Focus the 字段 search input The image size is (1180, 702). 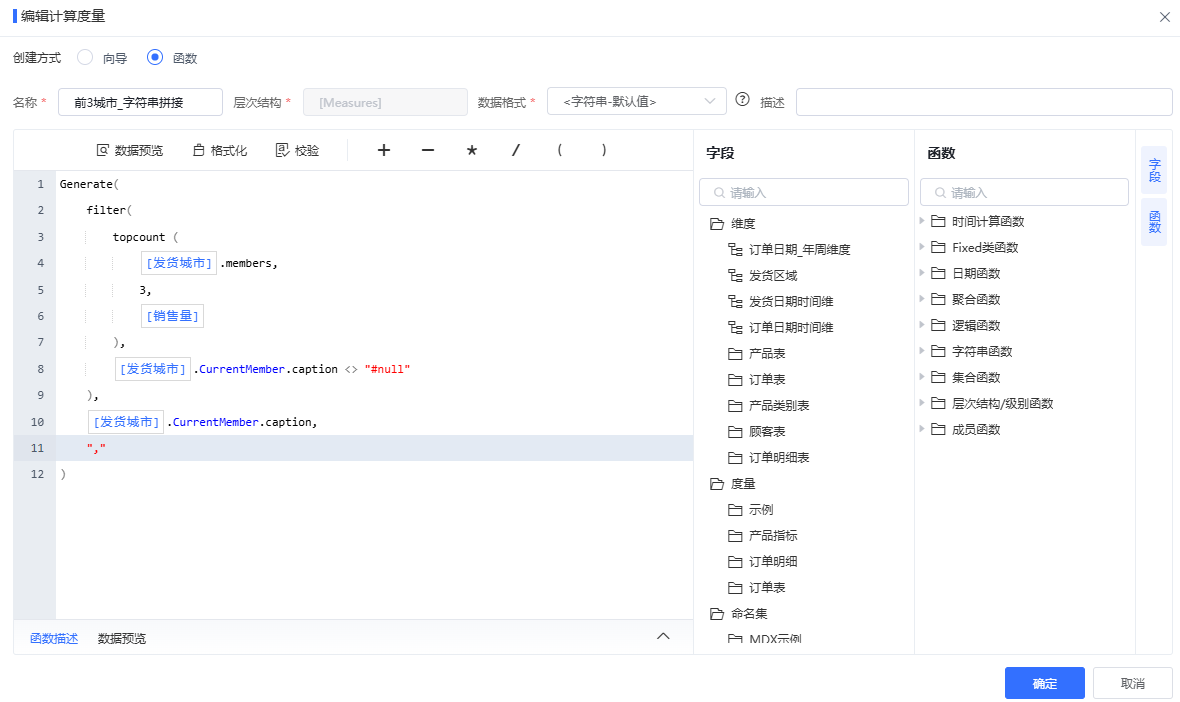click(804, 193)
